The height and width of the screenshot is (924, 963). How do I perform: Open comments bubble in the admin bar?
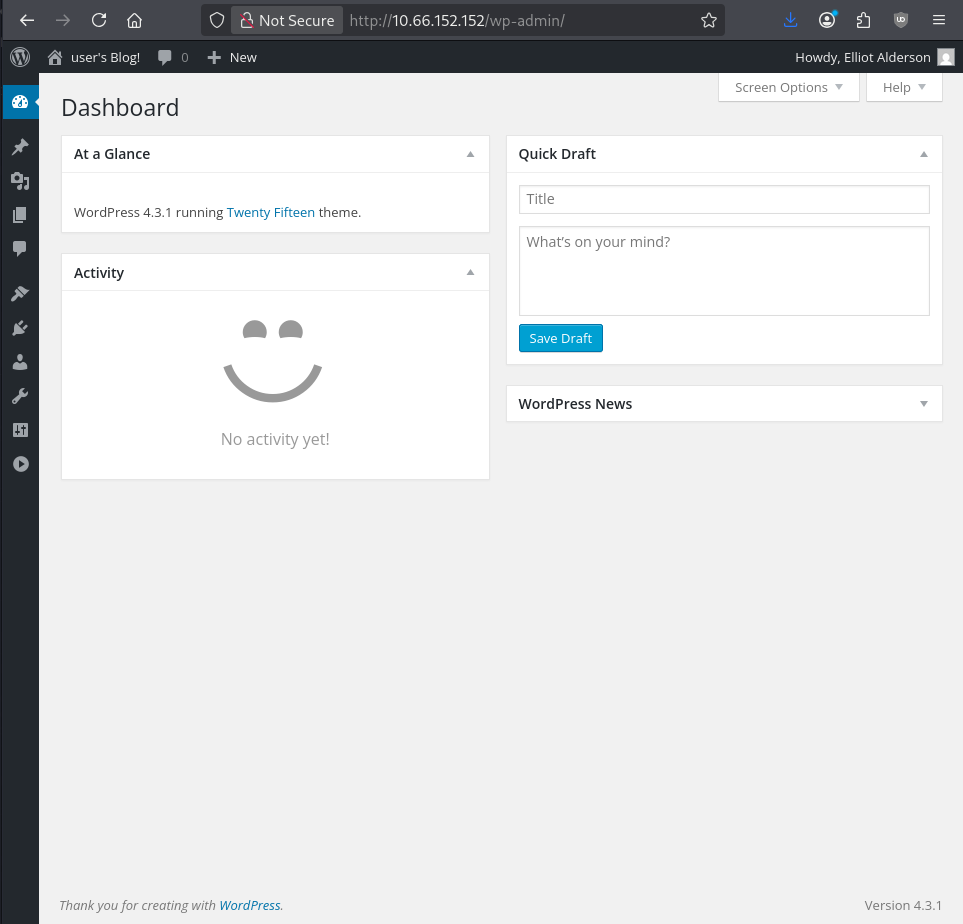click(x=172, y=57)
